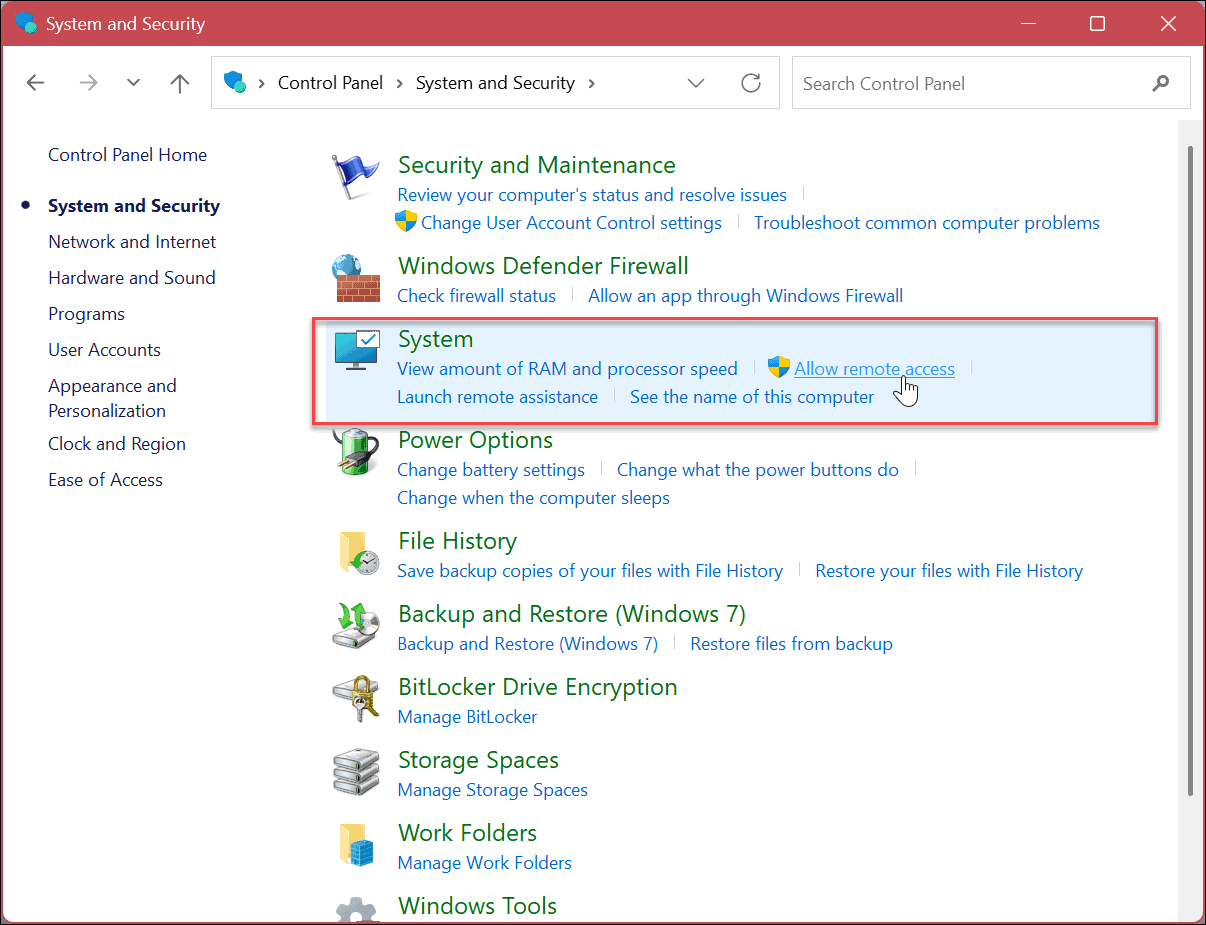Viewport: 1206px width, 925px height.
Task: Select Network and Internet in sidebar
Action: point(132,242)
